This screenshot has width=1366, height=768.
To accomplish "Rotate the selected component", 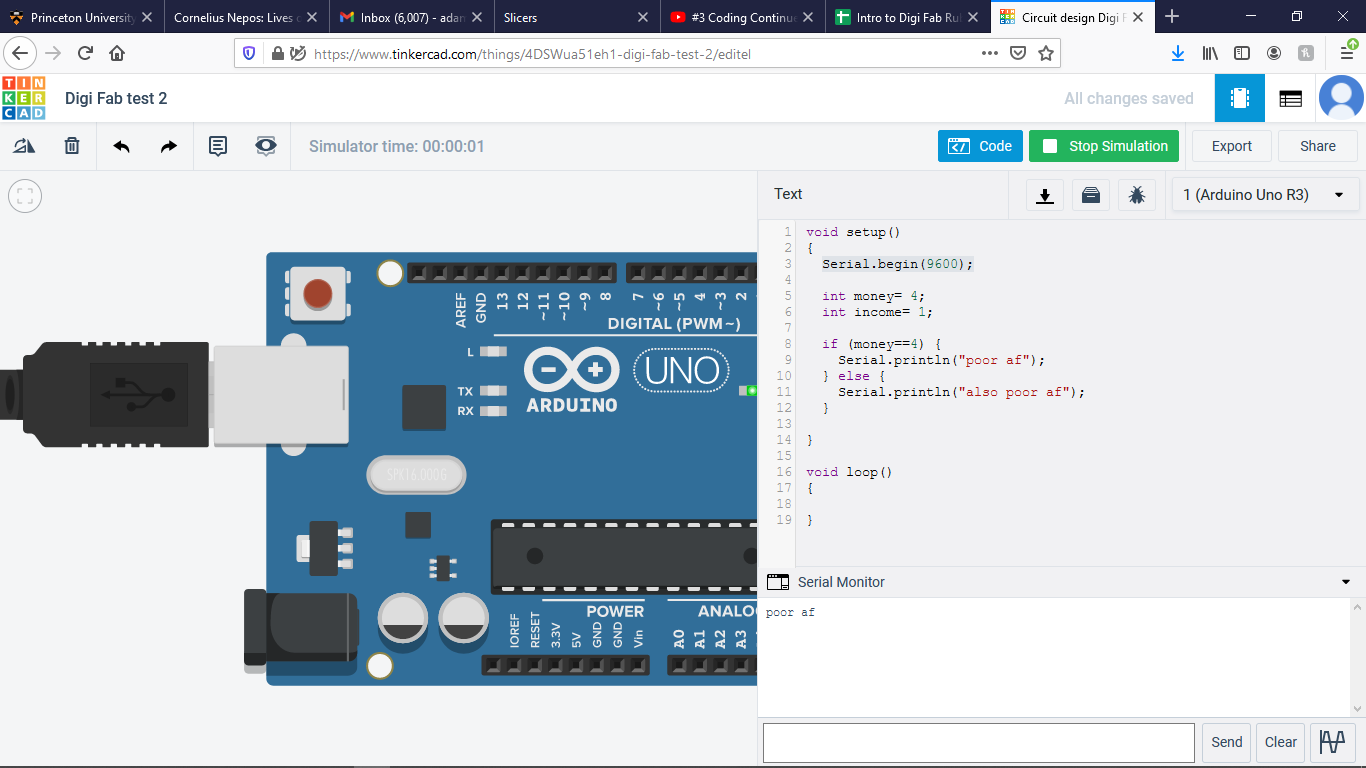I will pos(24,146).
